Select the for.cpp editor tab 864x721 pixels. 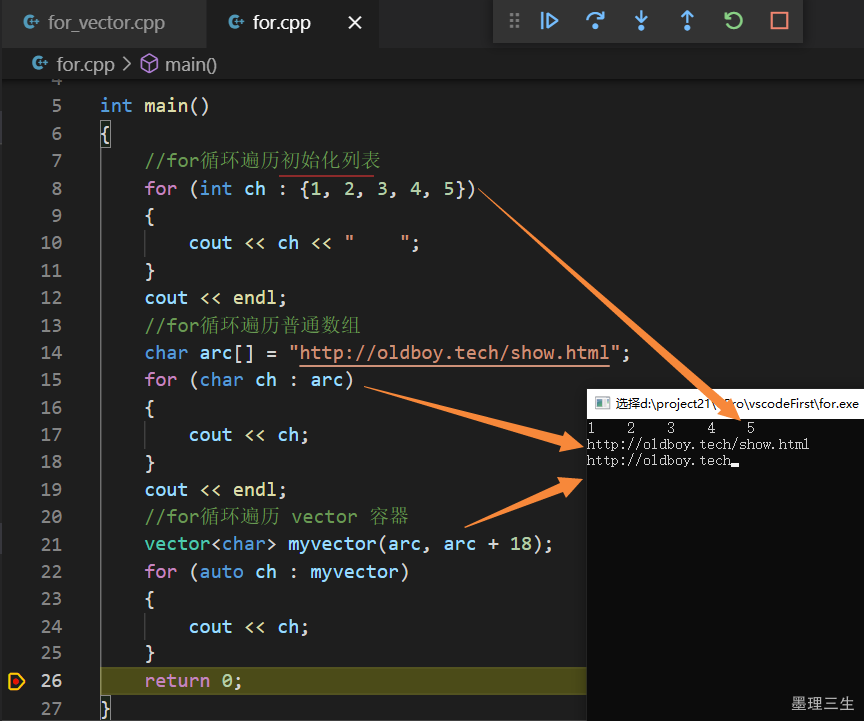tap(281, 23)
